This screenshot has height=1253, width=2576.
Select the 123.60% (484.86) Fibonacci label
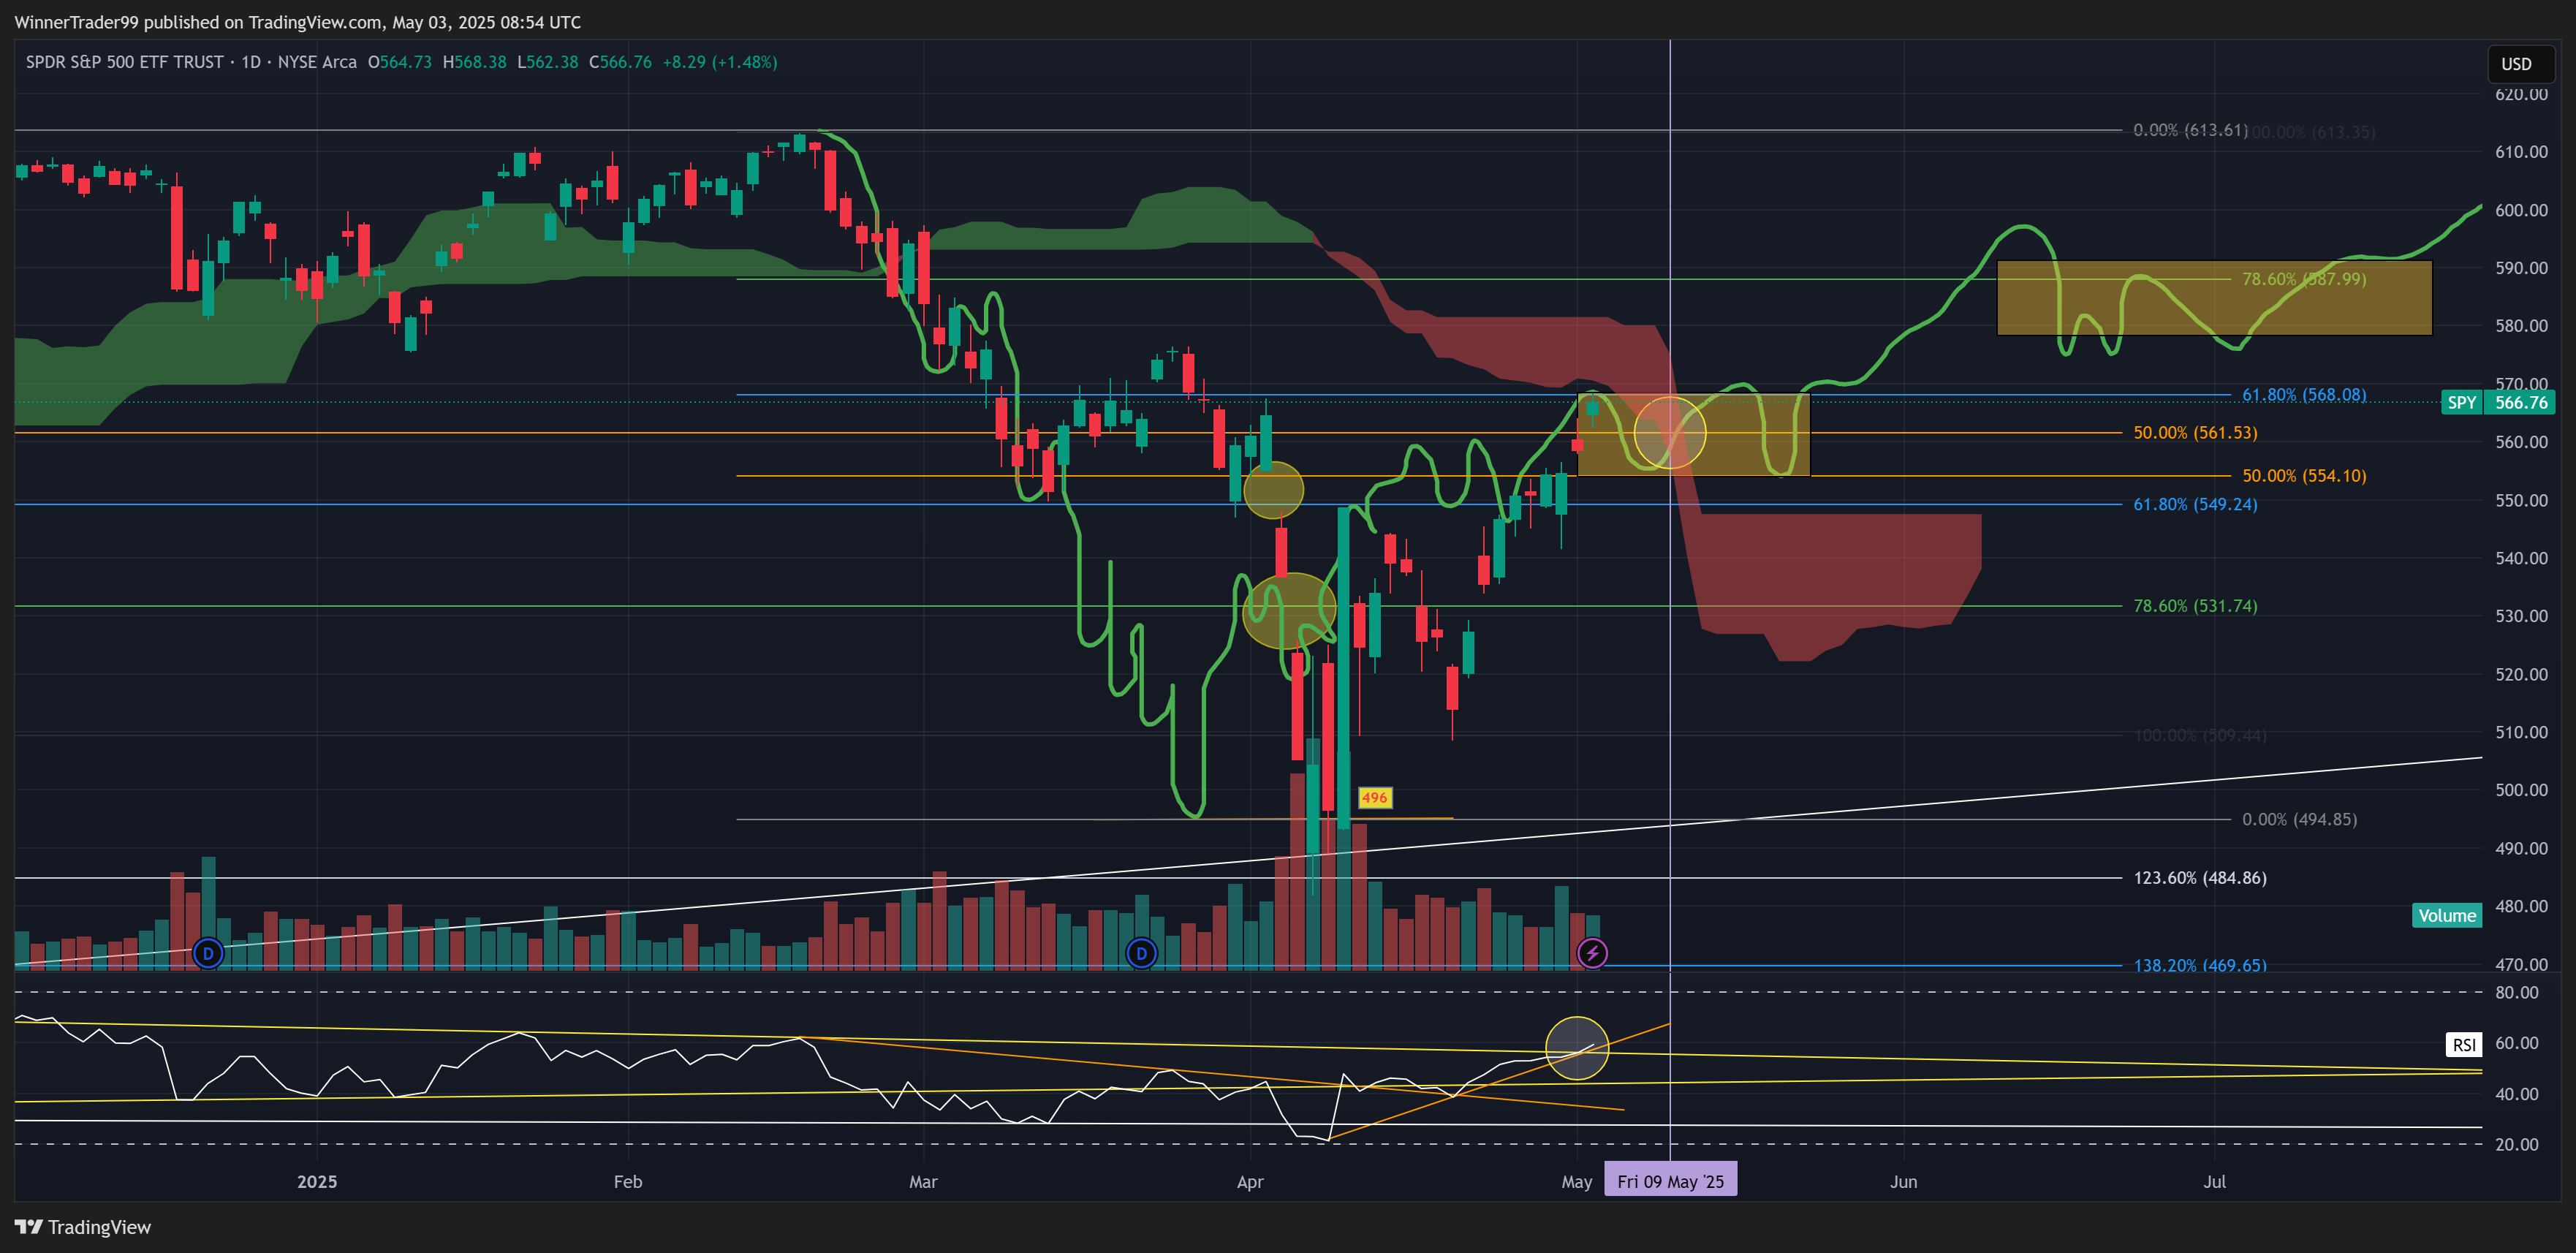tap(2200, 878)
